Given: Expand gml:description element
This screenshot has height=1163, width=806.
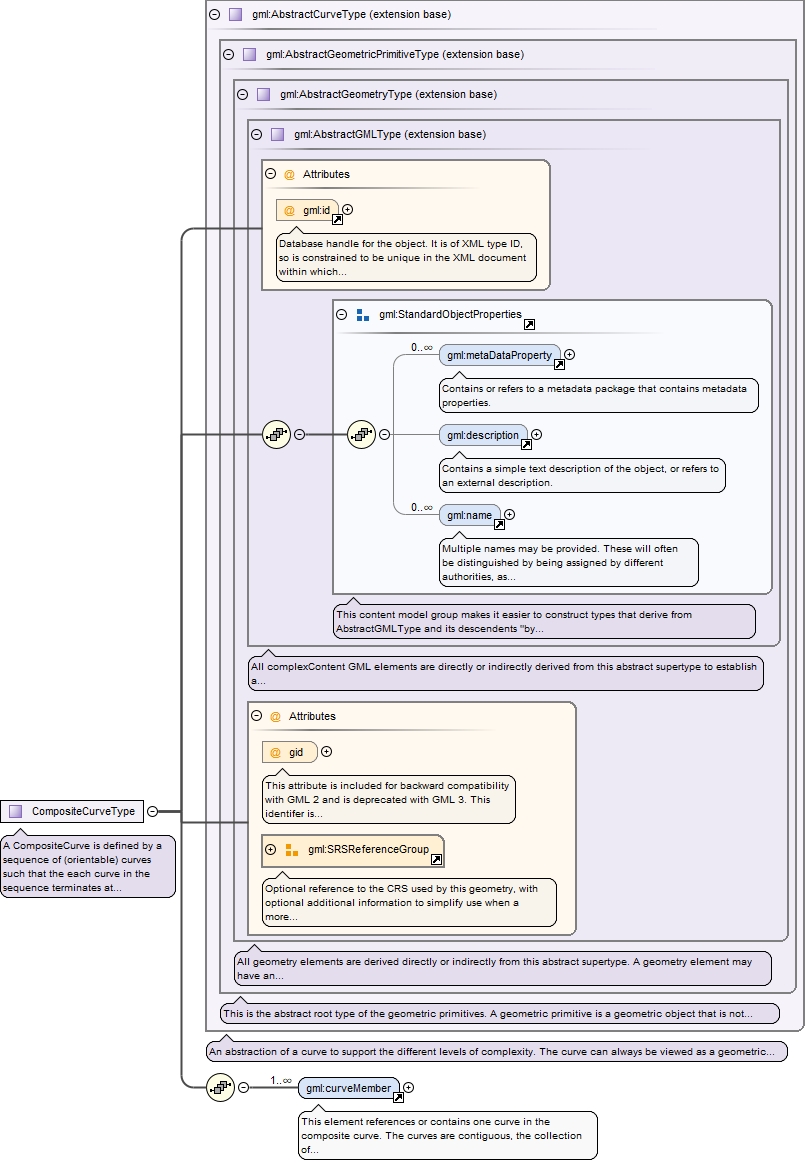Looking at the screenshot, I should click(536, 435).
